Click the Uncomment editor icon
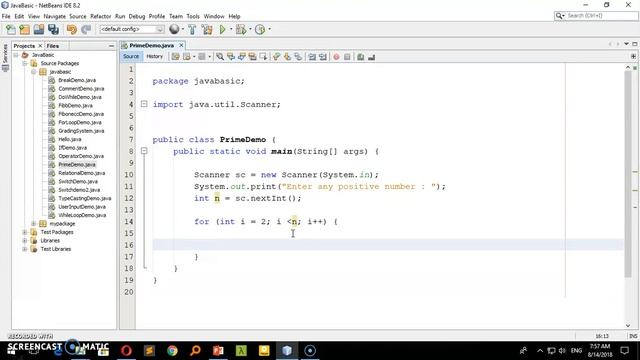640x360 pixels. pos(371,57)
